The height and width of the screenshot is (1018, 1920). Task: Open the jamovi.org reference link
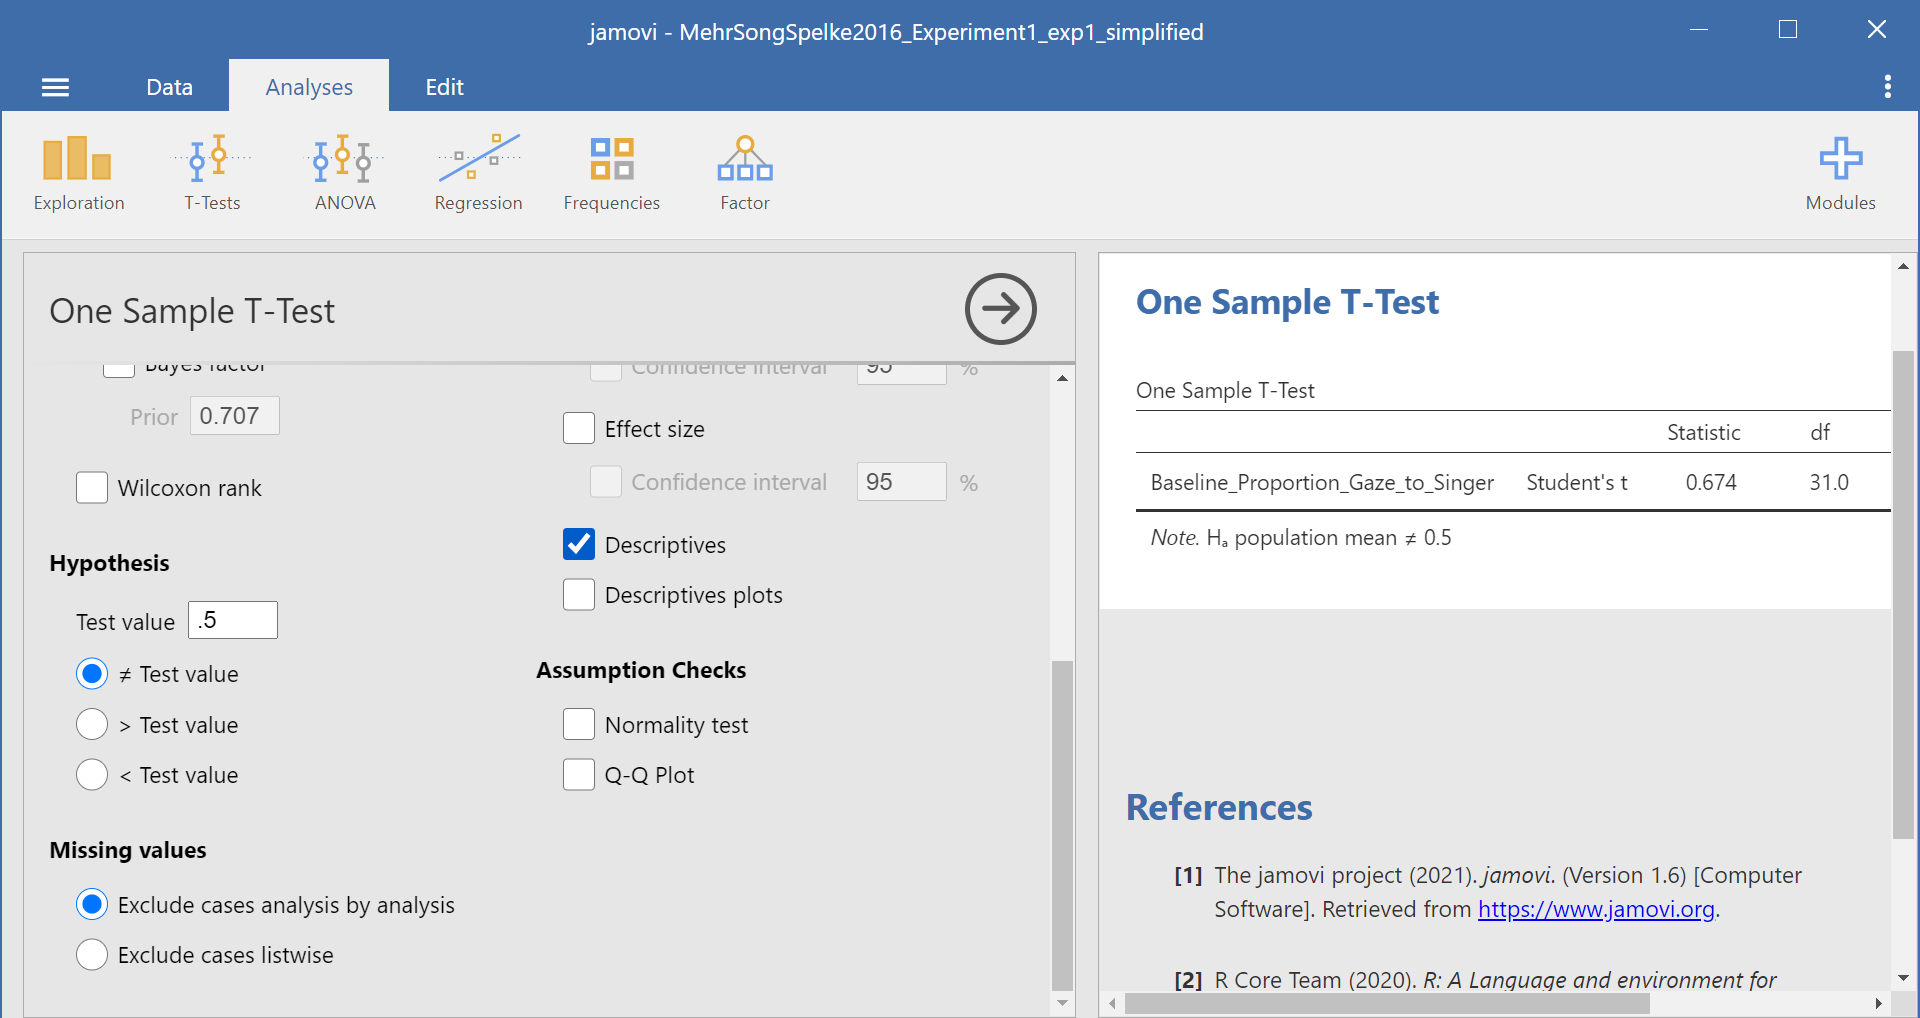pyautogui.click(x=1596, y=910)
